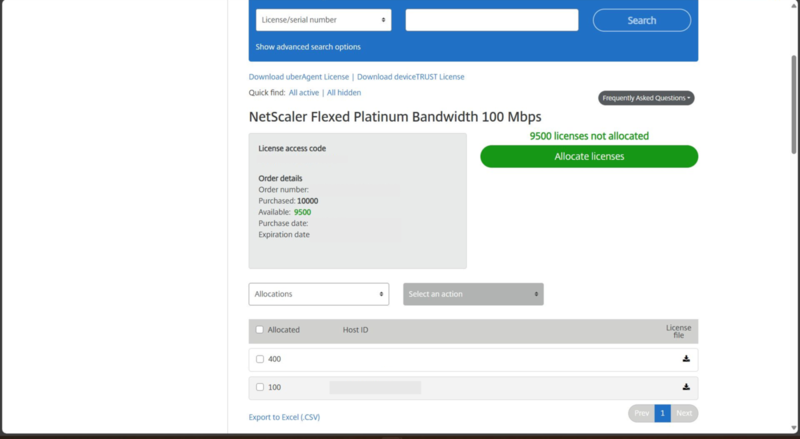Click the vertical page scrollbar thumb

[x=794, y=104]
